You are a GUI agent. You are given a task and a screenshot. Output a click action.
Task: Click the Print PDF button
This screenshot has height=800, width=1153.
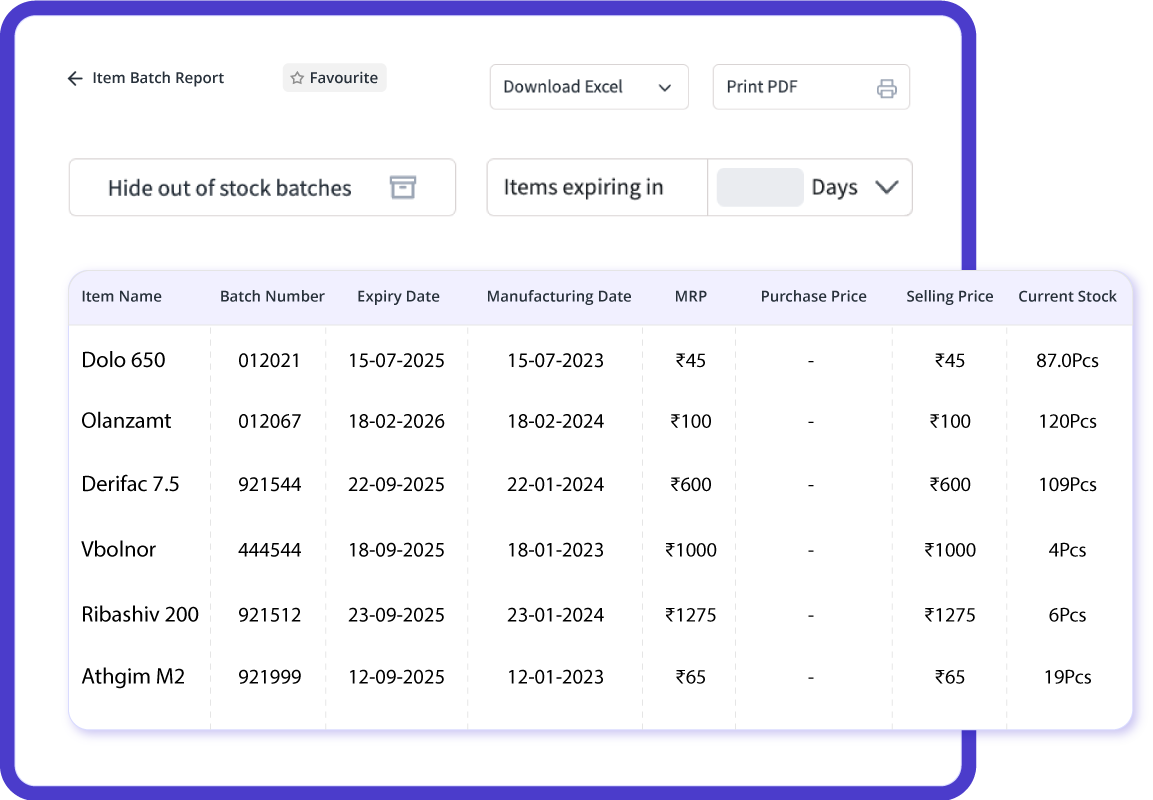click(x=811, y=87)
